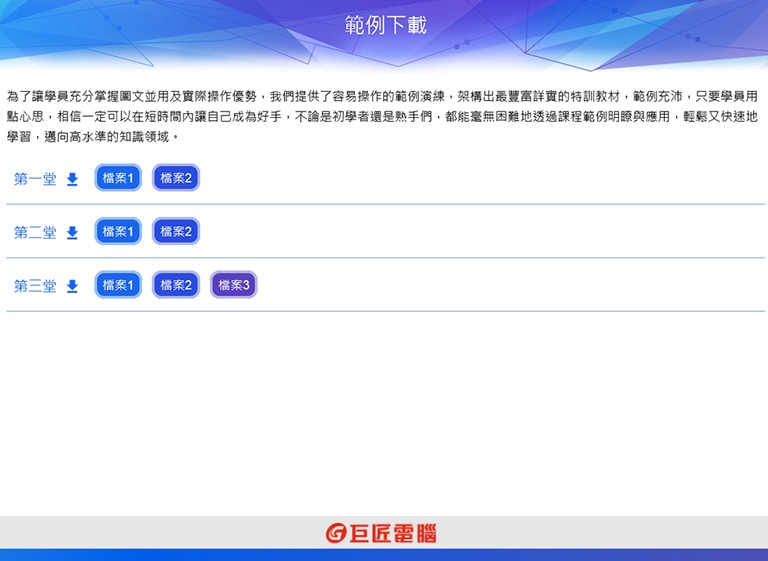This screenshot has width=768, height=561.
Task: Click the download icon beside 第一堂
Action: 72,179
